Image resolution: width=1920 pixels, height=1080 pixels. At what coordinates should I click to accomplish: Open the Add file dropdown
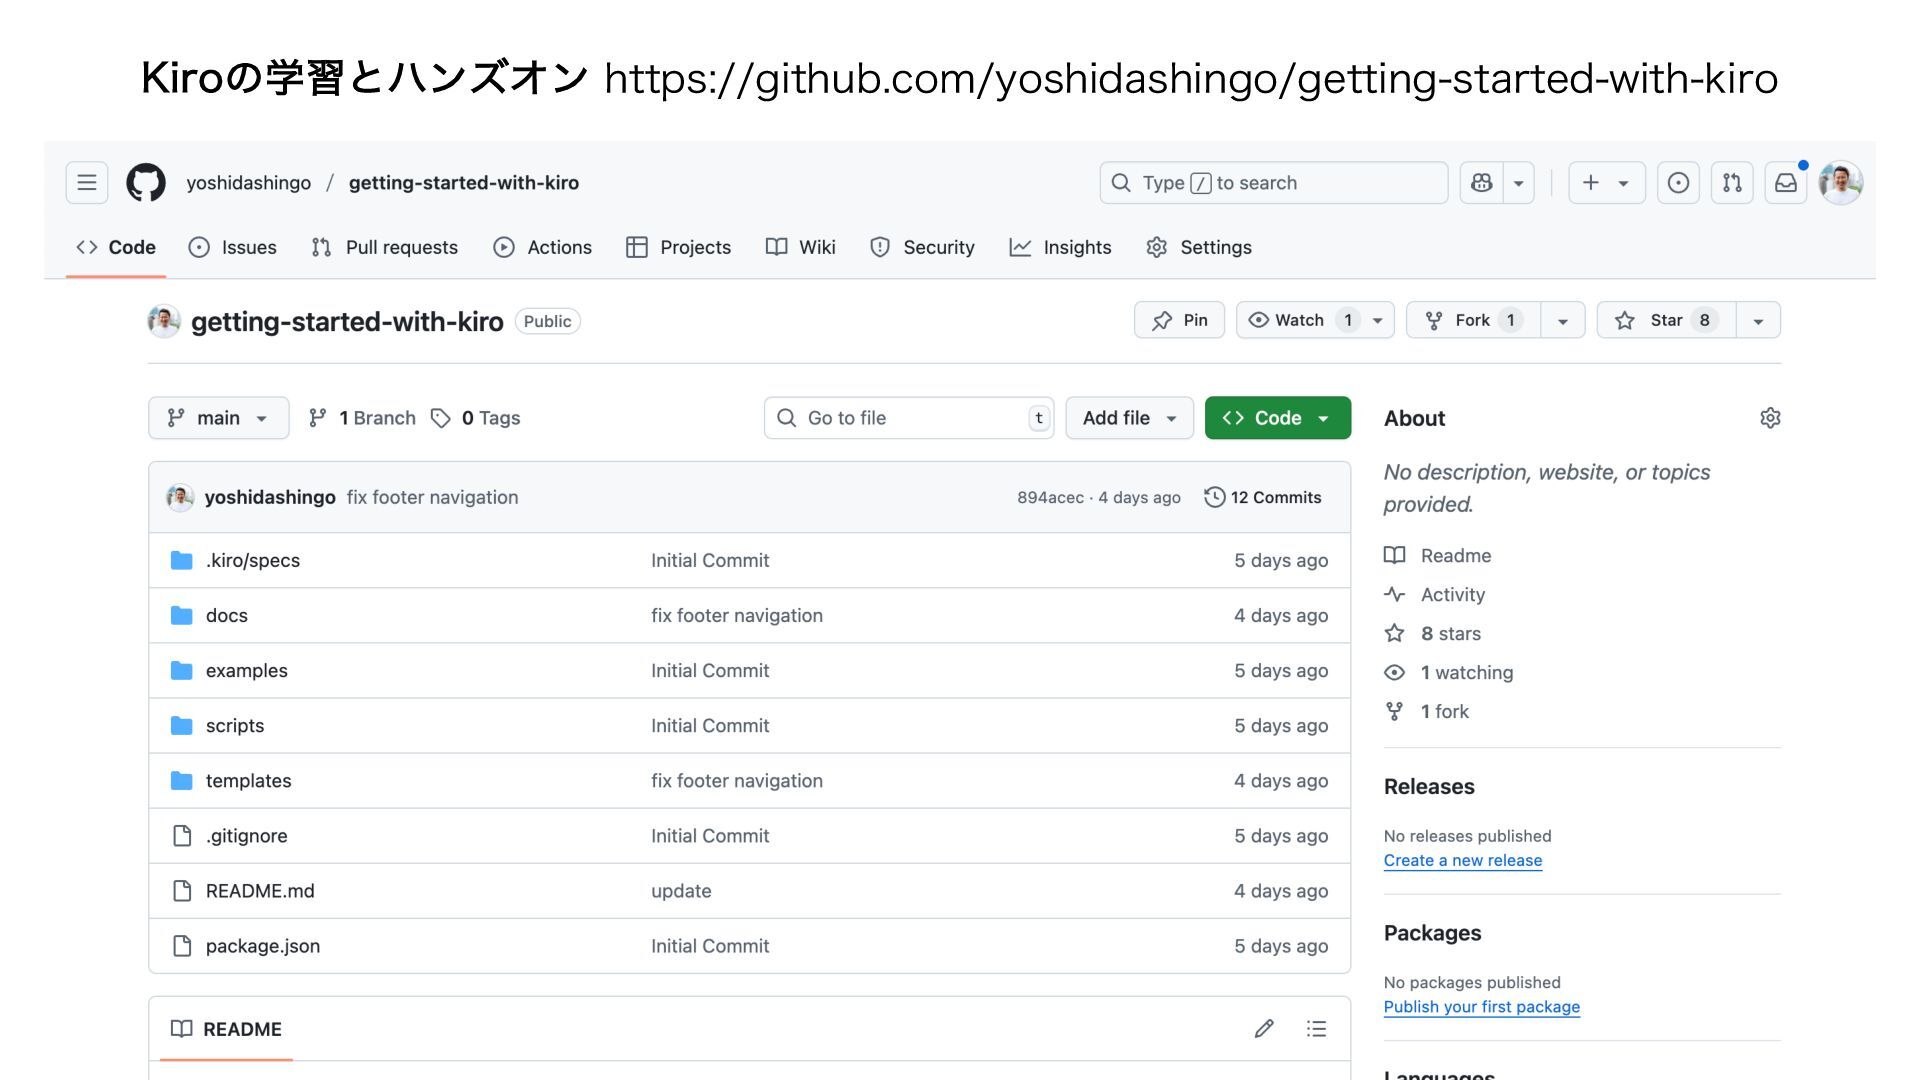coord(1129,418)
